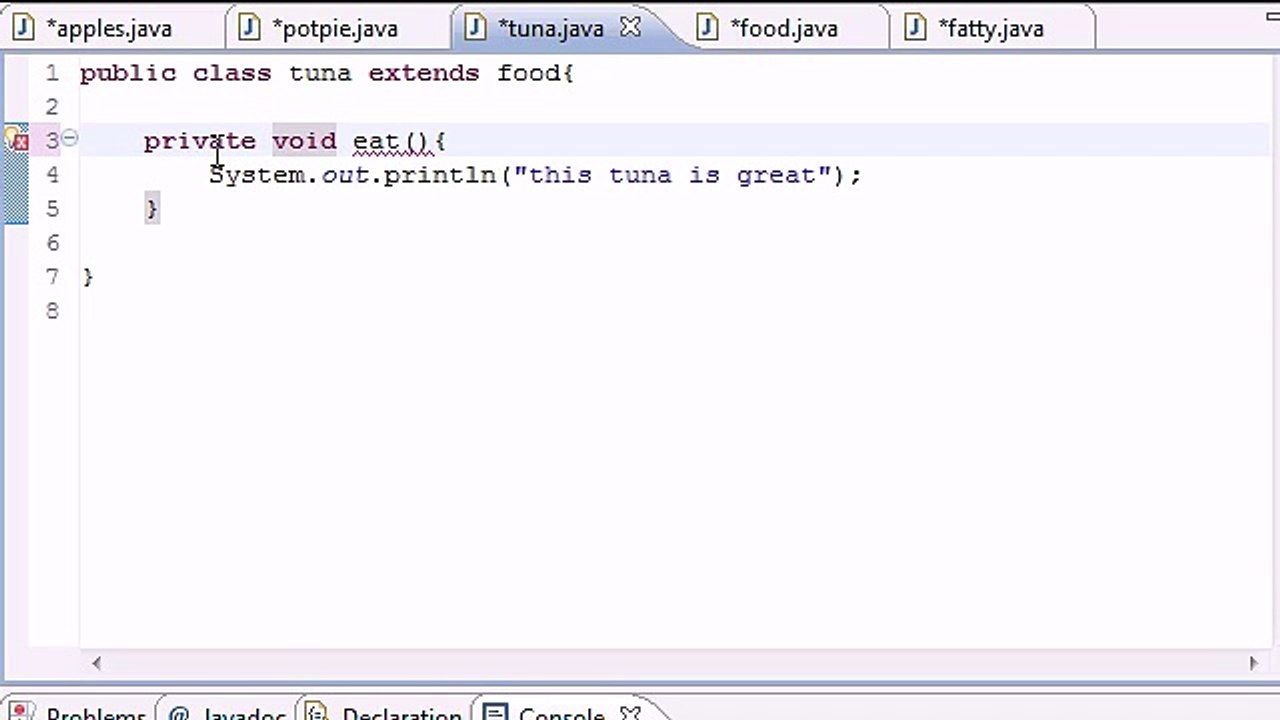The height and width of the screenshot is (720, 1280).
Task: Click the Java file icon on tuna.java tab
Action: (x=476, y=28)
